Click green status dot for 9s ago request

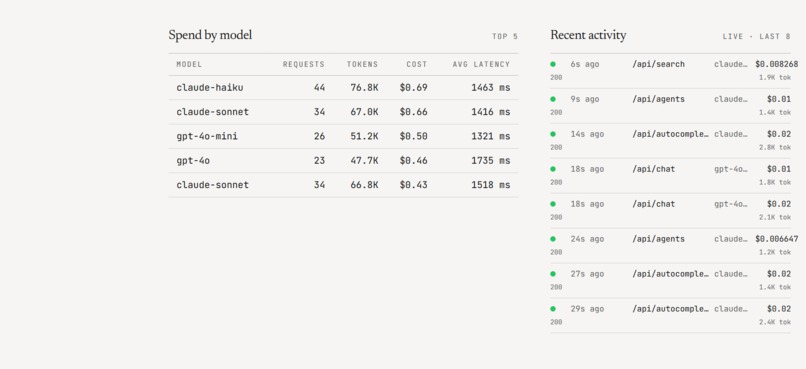[x=553, y=99]
